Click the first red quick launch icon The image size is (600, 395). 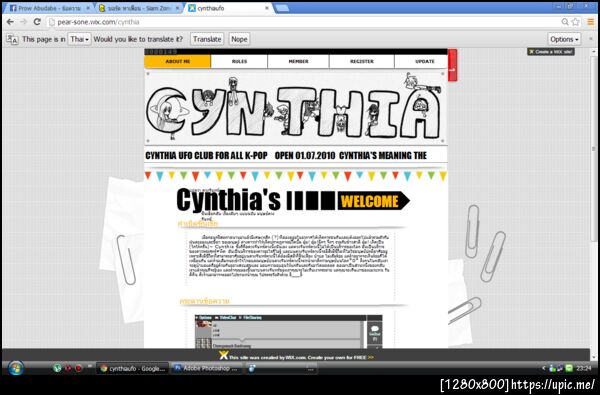tap(68, 368)
